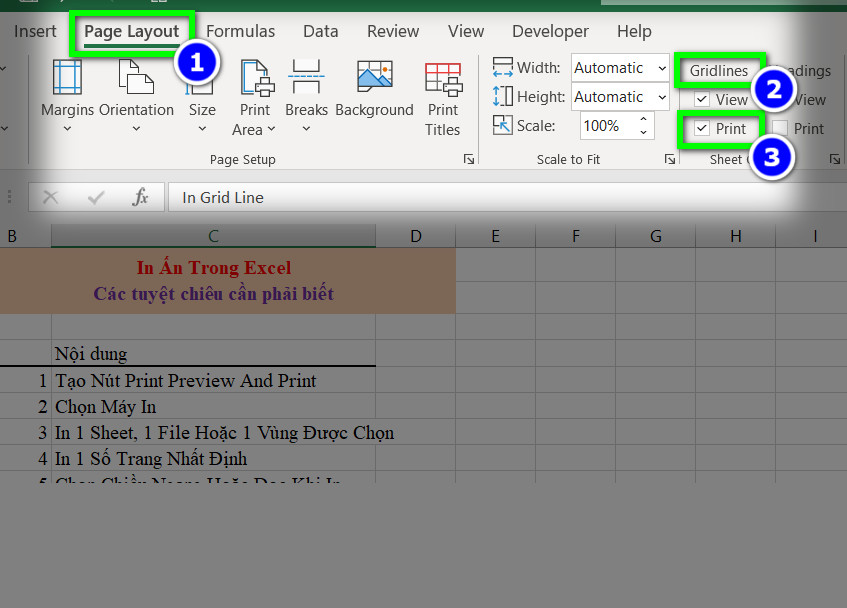Click the Orientation icon

(x=136, y=80)
